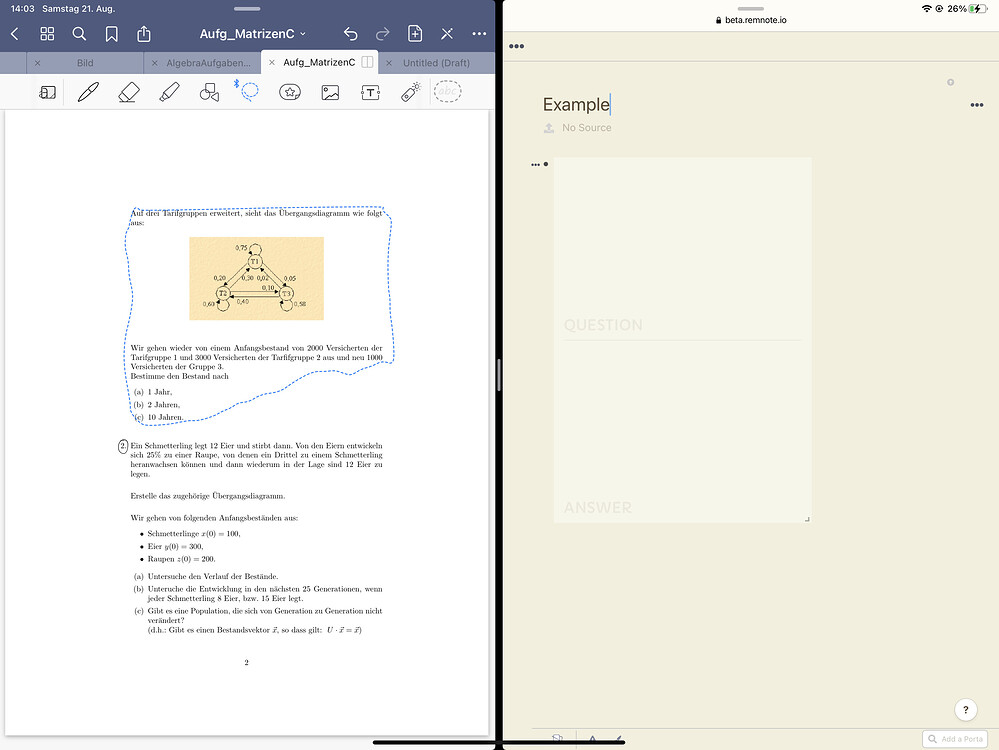Click No Source under the Example title
Screen dimensions: 999x750
tap(586, 127)
